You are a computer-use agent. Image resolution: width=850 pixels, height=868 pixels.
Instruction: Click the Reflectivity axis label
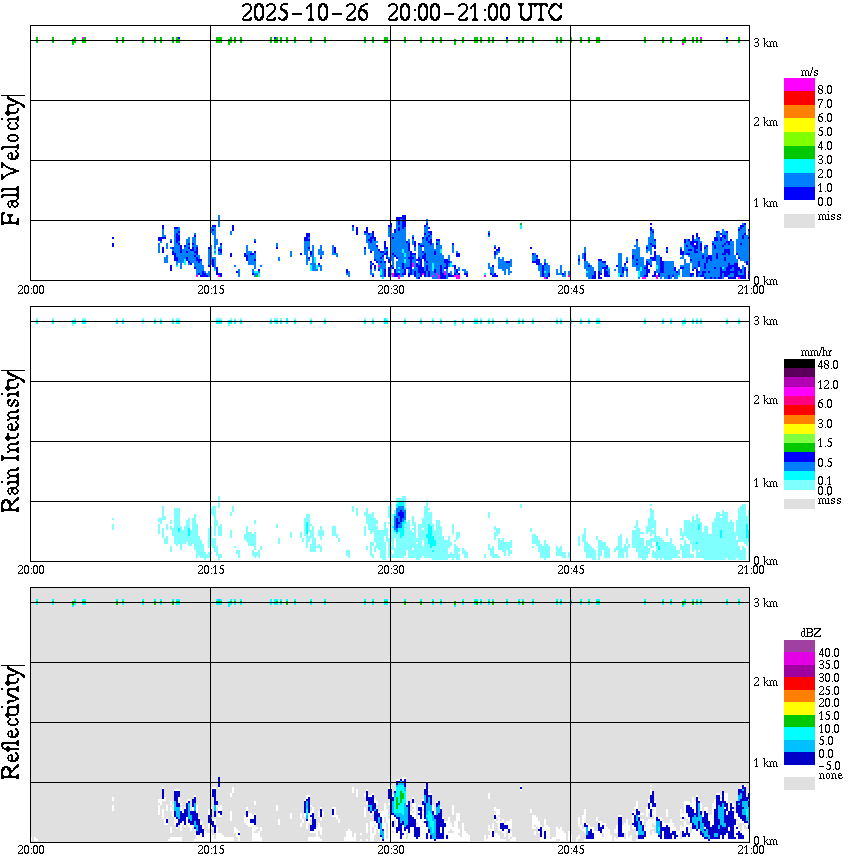[x=11, y=722]
